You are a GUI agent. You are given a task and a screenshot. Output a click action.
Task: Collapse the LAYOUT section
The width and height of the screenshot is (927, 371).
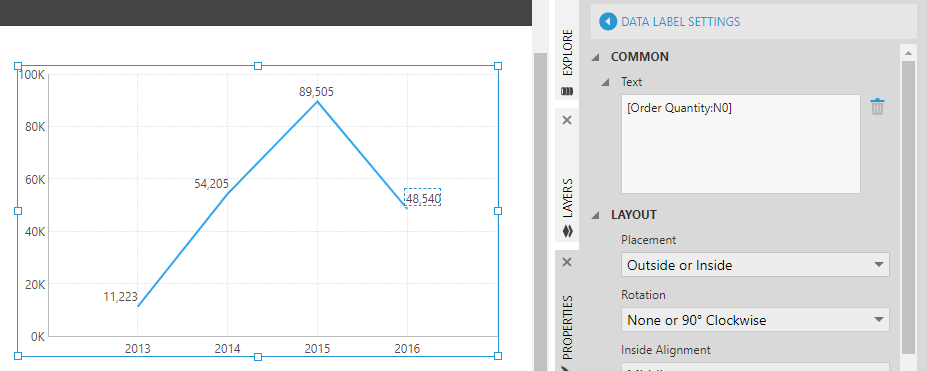[596, 215]
